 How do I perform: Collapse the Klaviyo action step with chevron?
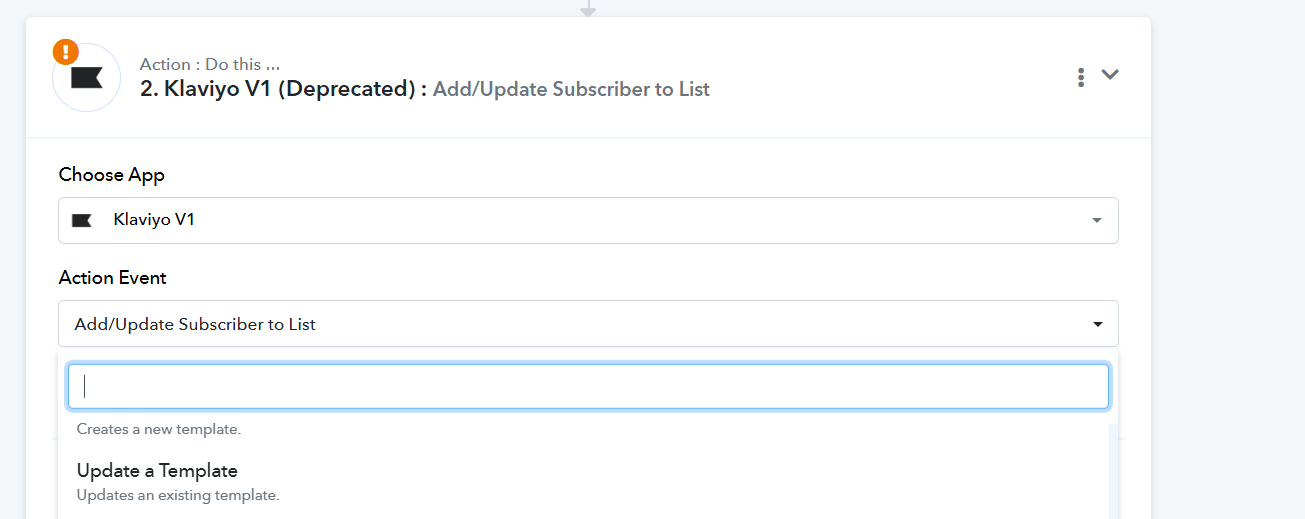(x=1110, y=75)
